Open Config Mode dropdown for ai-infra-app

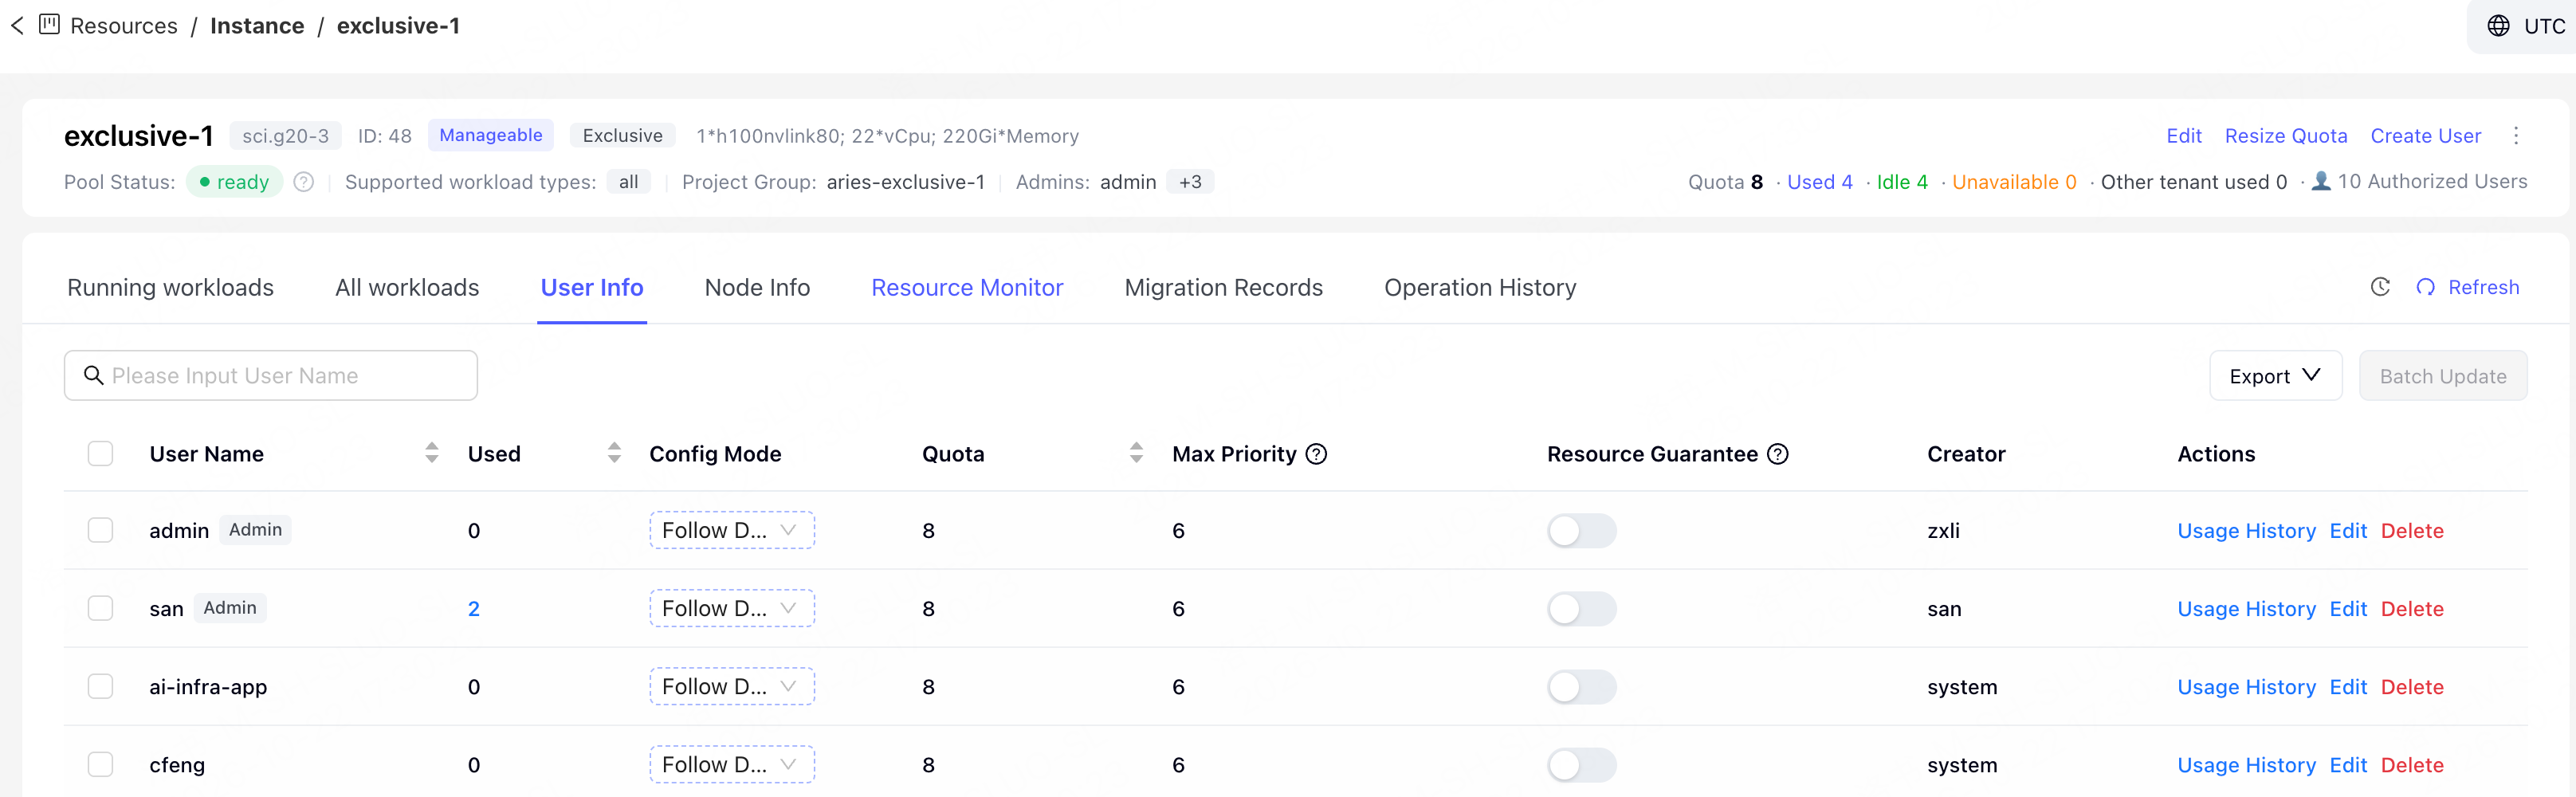tap(732, 686)
